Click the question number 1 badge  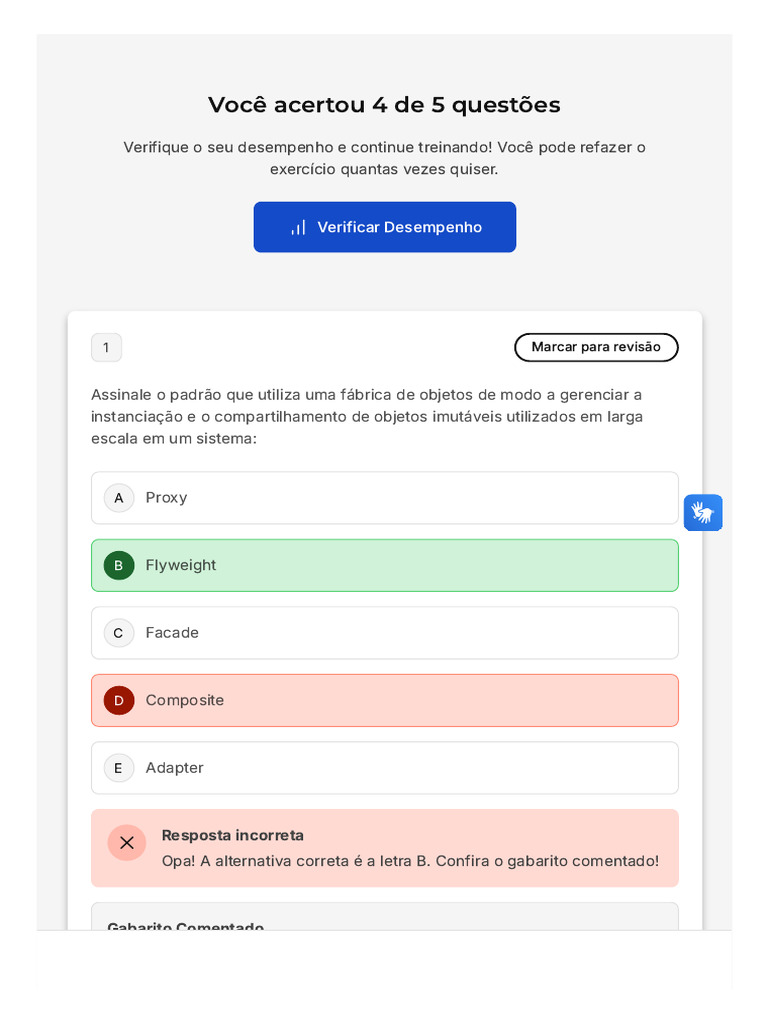(106, 348)
